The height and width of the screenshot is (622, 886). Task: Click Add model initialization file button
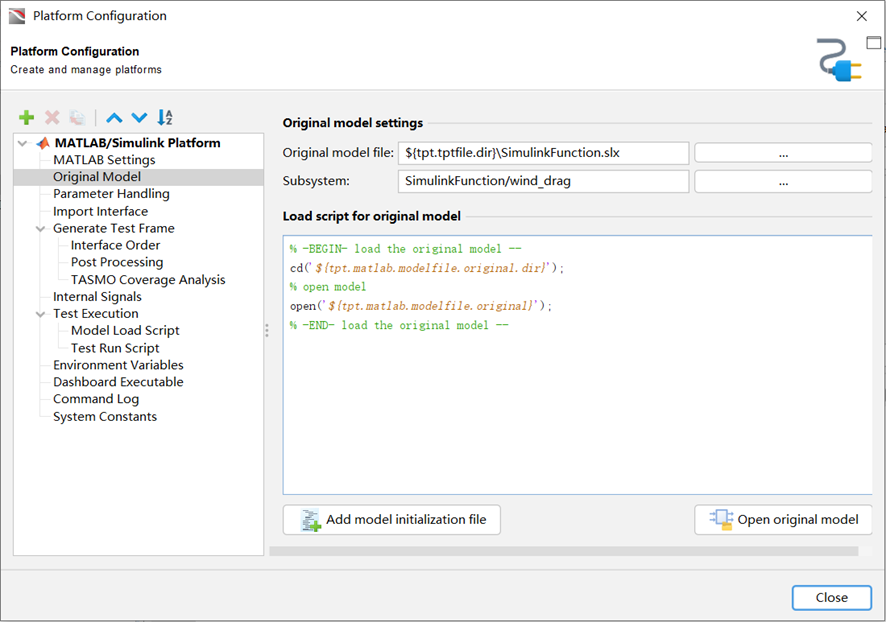[x=392, y=520]
